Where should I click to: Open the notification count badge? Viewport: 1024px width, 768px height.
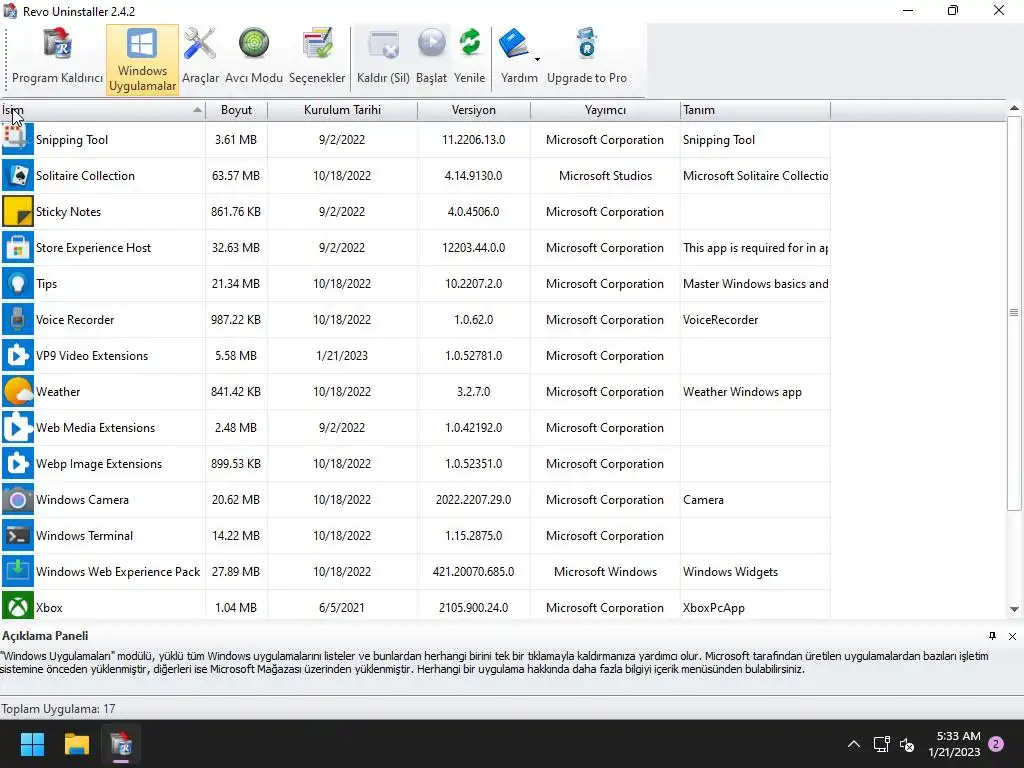tap(996, 743)
